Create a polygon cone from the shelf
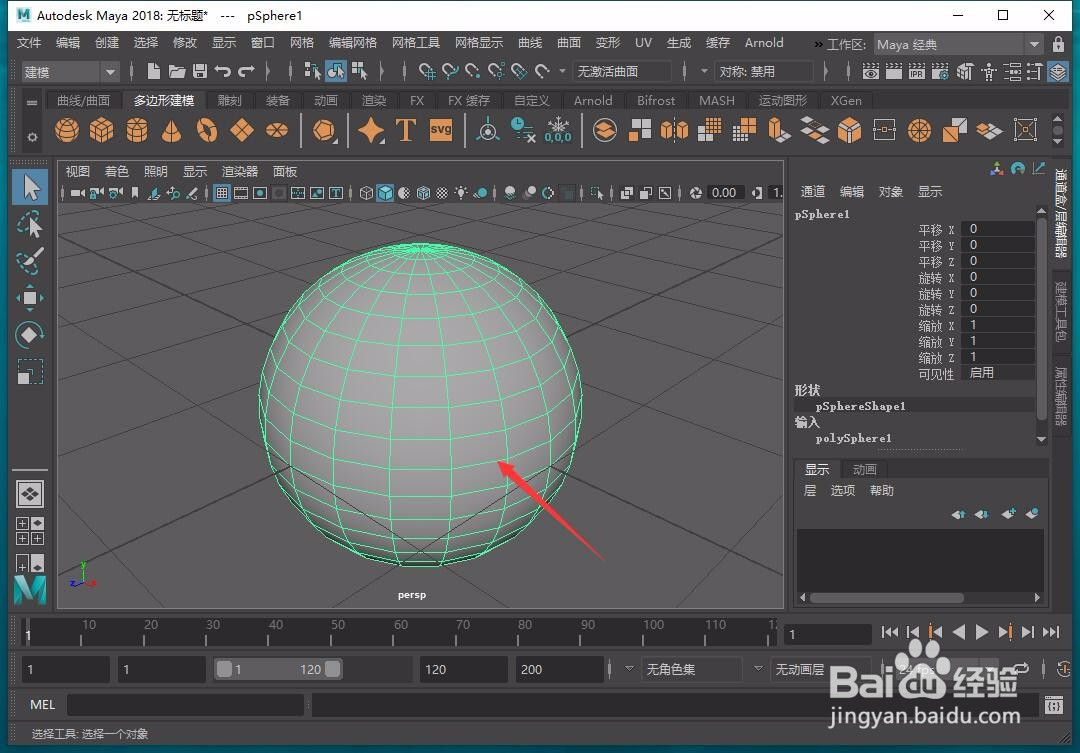The width and height of the screenshot is (1080, 753). pyautogui.click(x=172, y=130)
